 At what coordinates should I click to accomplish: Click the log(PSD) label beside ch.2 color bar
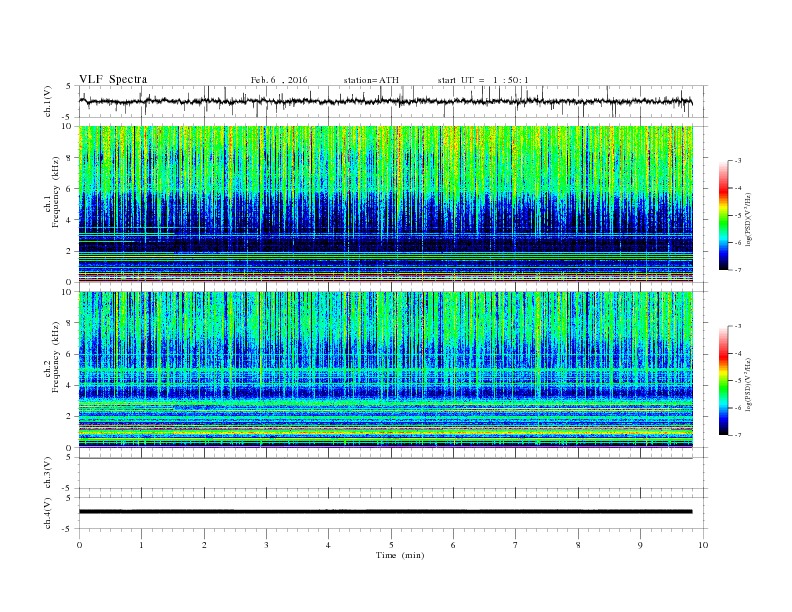click(749, 384)
